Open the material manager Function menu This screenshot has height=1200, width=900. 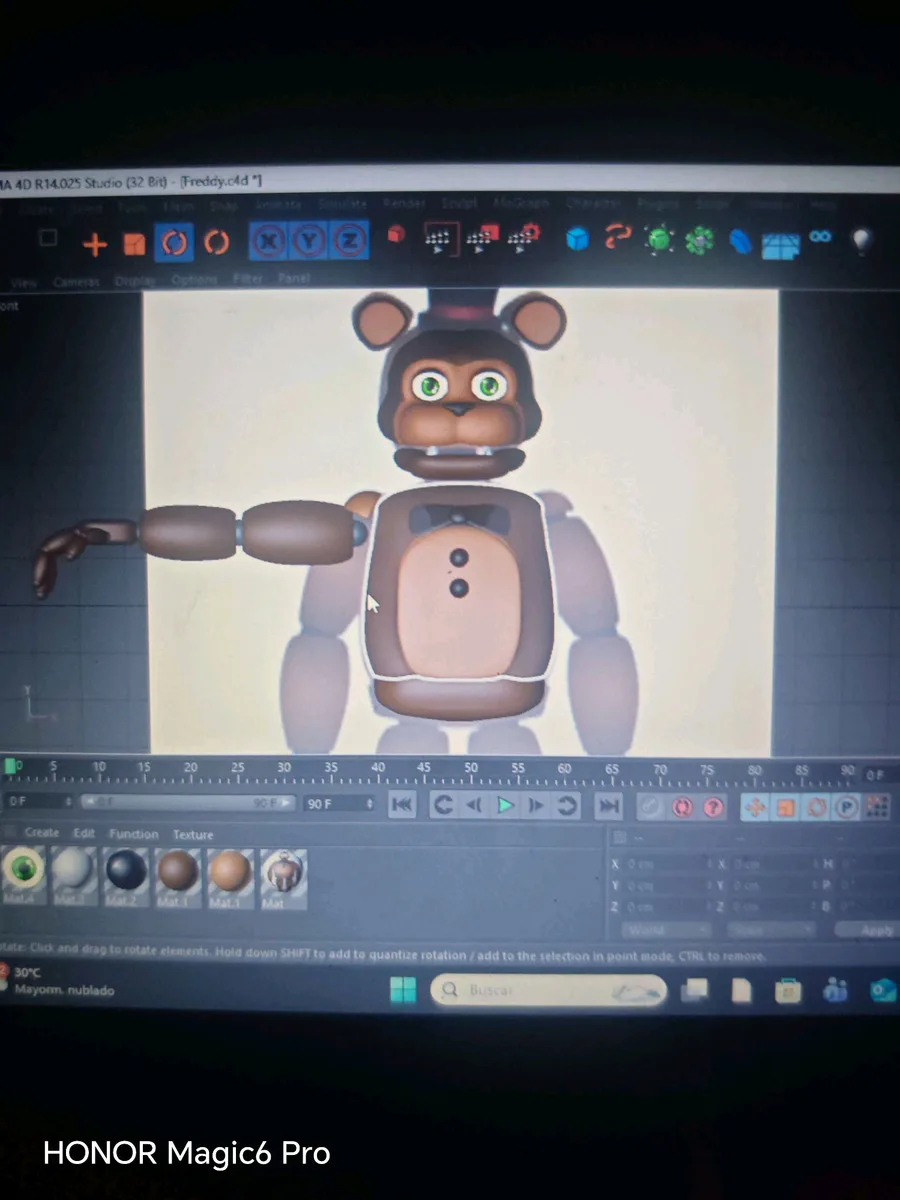click(x=134, y=834)
